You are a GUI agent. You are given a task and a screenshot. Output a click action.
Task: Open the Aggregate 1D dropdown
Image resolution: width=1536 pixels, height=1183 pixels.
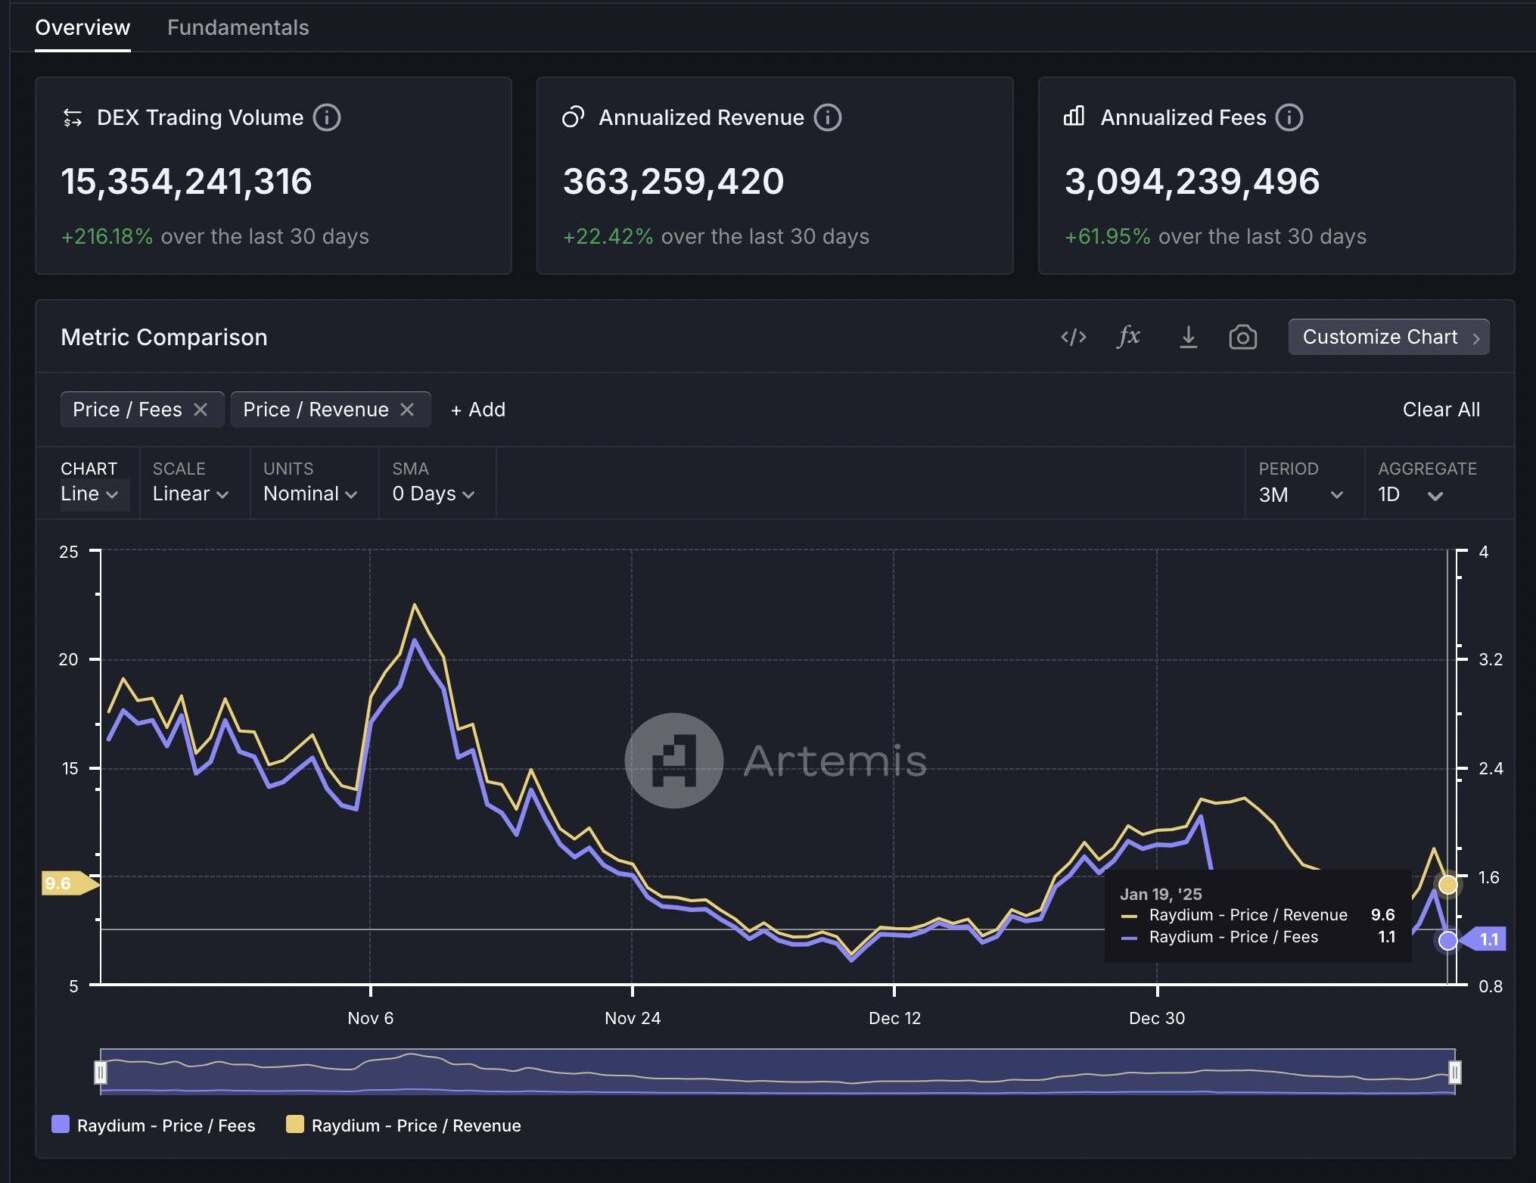[x=1410, y=495]
